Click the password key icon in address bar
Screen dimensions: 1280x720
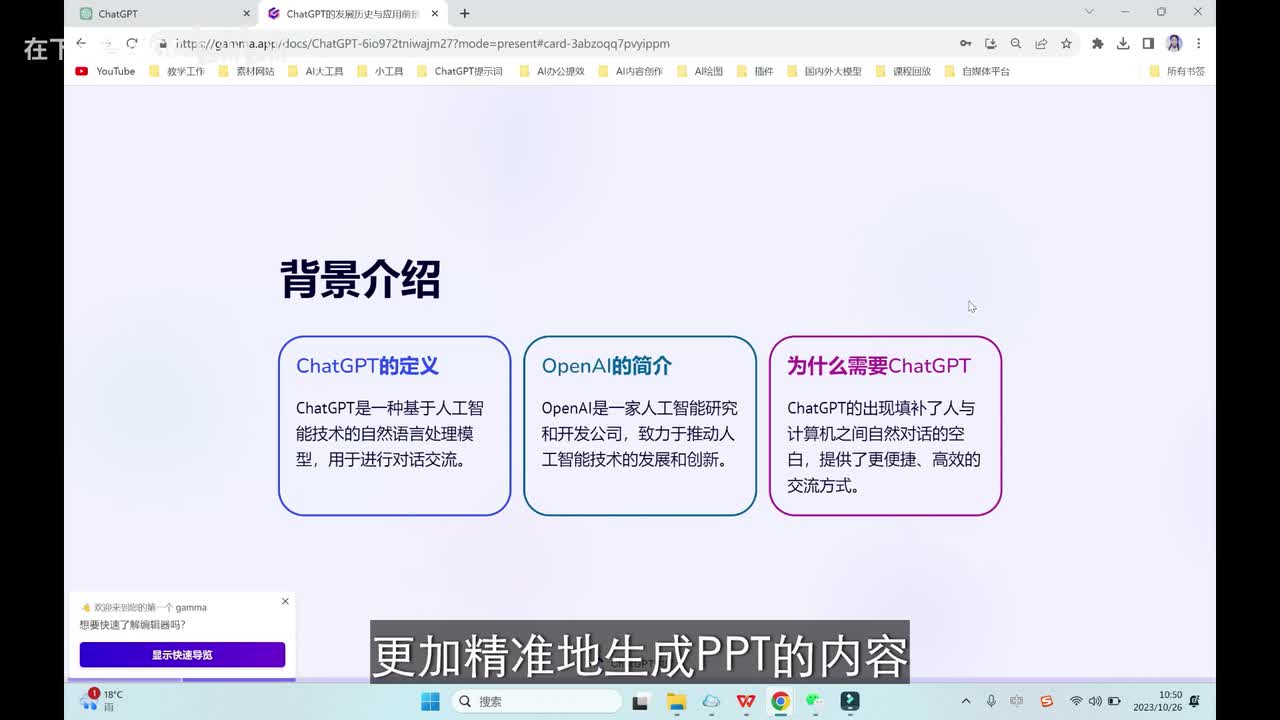coord(965,44)
